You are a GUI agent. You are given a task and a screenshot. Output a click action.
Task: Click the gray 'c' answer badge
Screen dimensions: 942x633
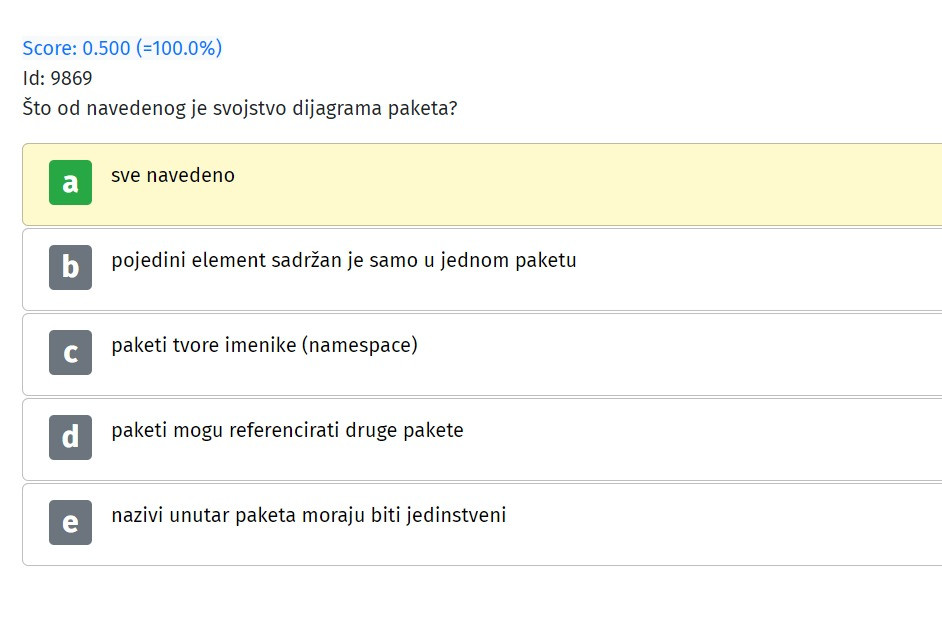click(70, 353)
